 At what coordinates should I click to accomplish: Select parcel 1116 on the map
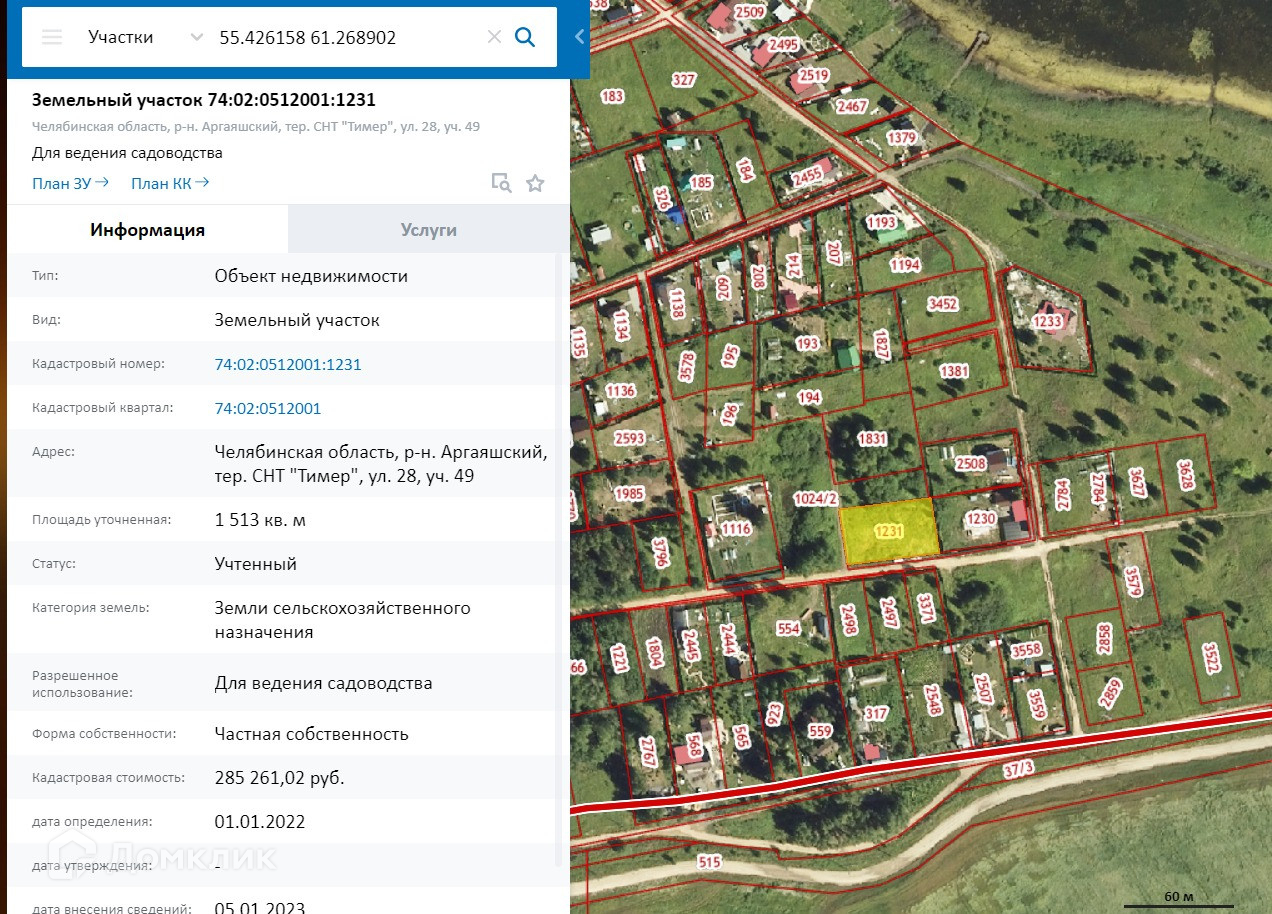[736, 529]
